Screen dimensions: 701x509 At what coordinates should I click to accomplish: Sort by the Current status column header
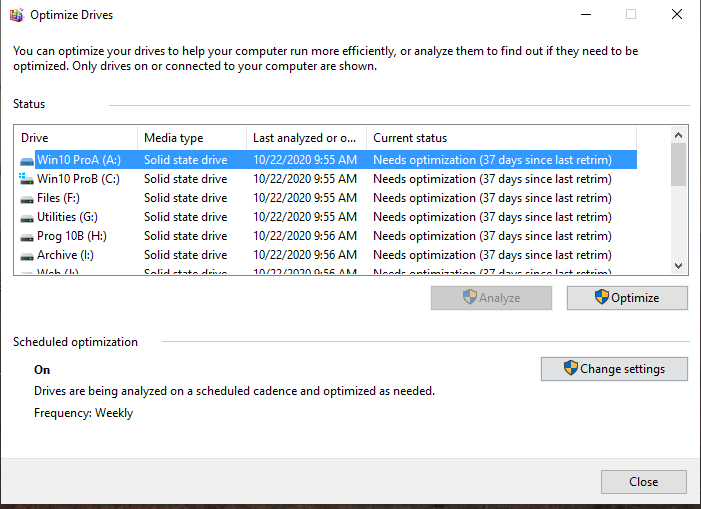click(500, 138)
